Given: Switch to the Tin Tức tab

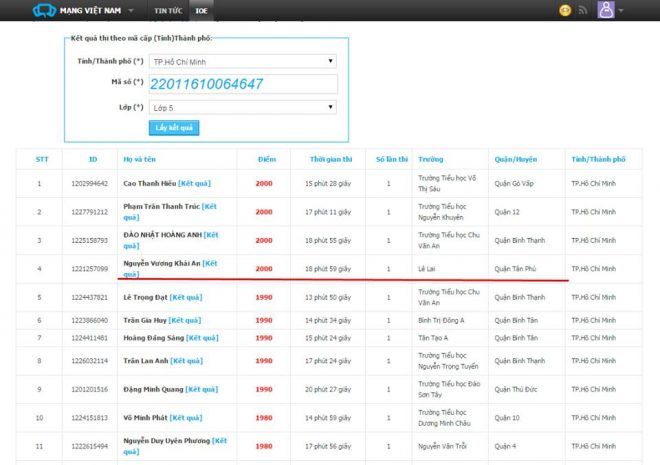Looking at the screenshot, I should (167, 10).
